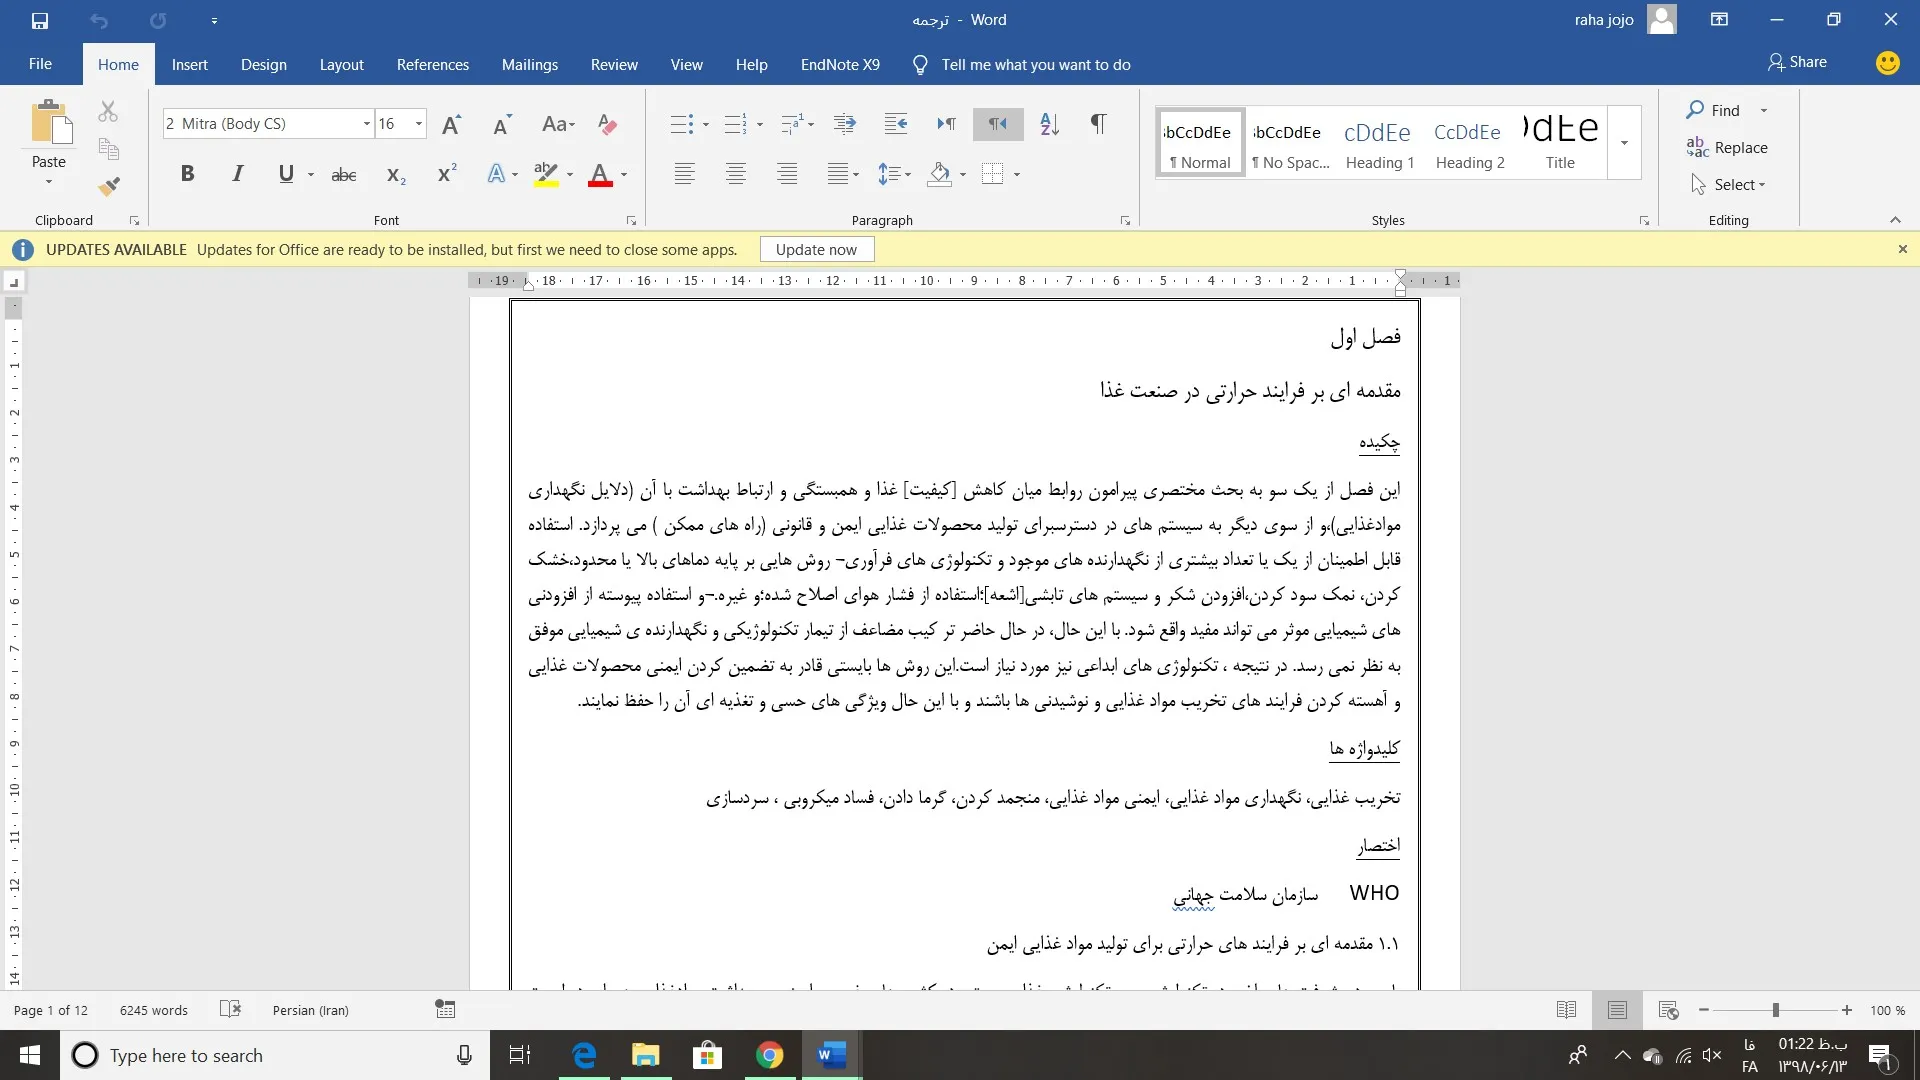This screenshot has width=1920, height=1080.
Task: Center align the text
Action: (735, 175)
